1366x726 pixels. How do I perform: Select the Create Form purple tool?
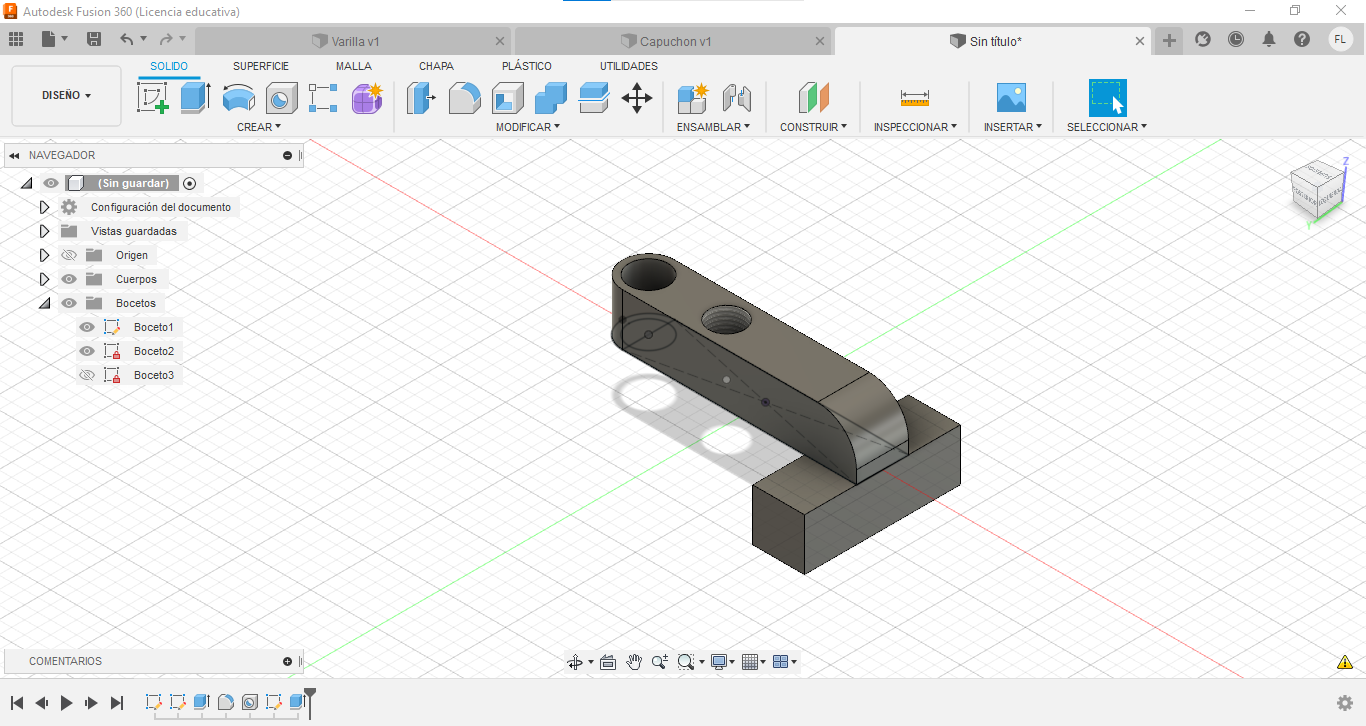(x=367, y=98)
